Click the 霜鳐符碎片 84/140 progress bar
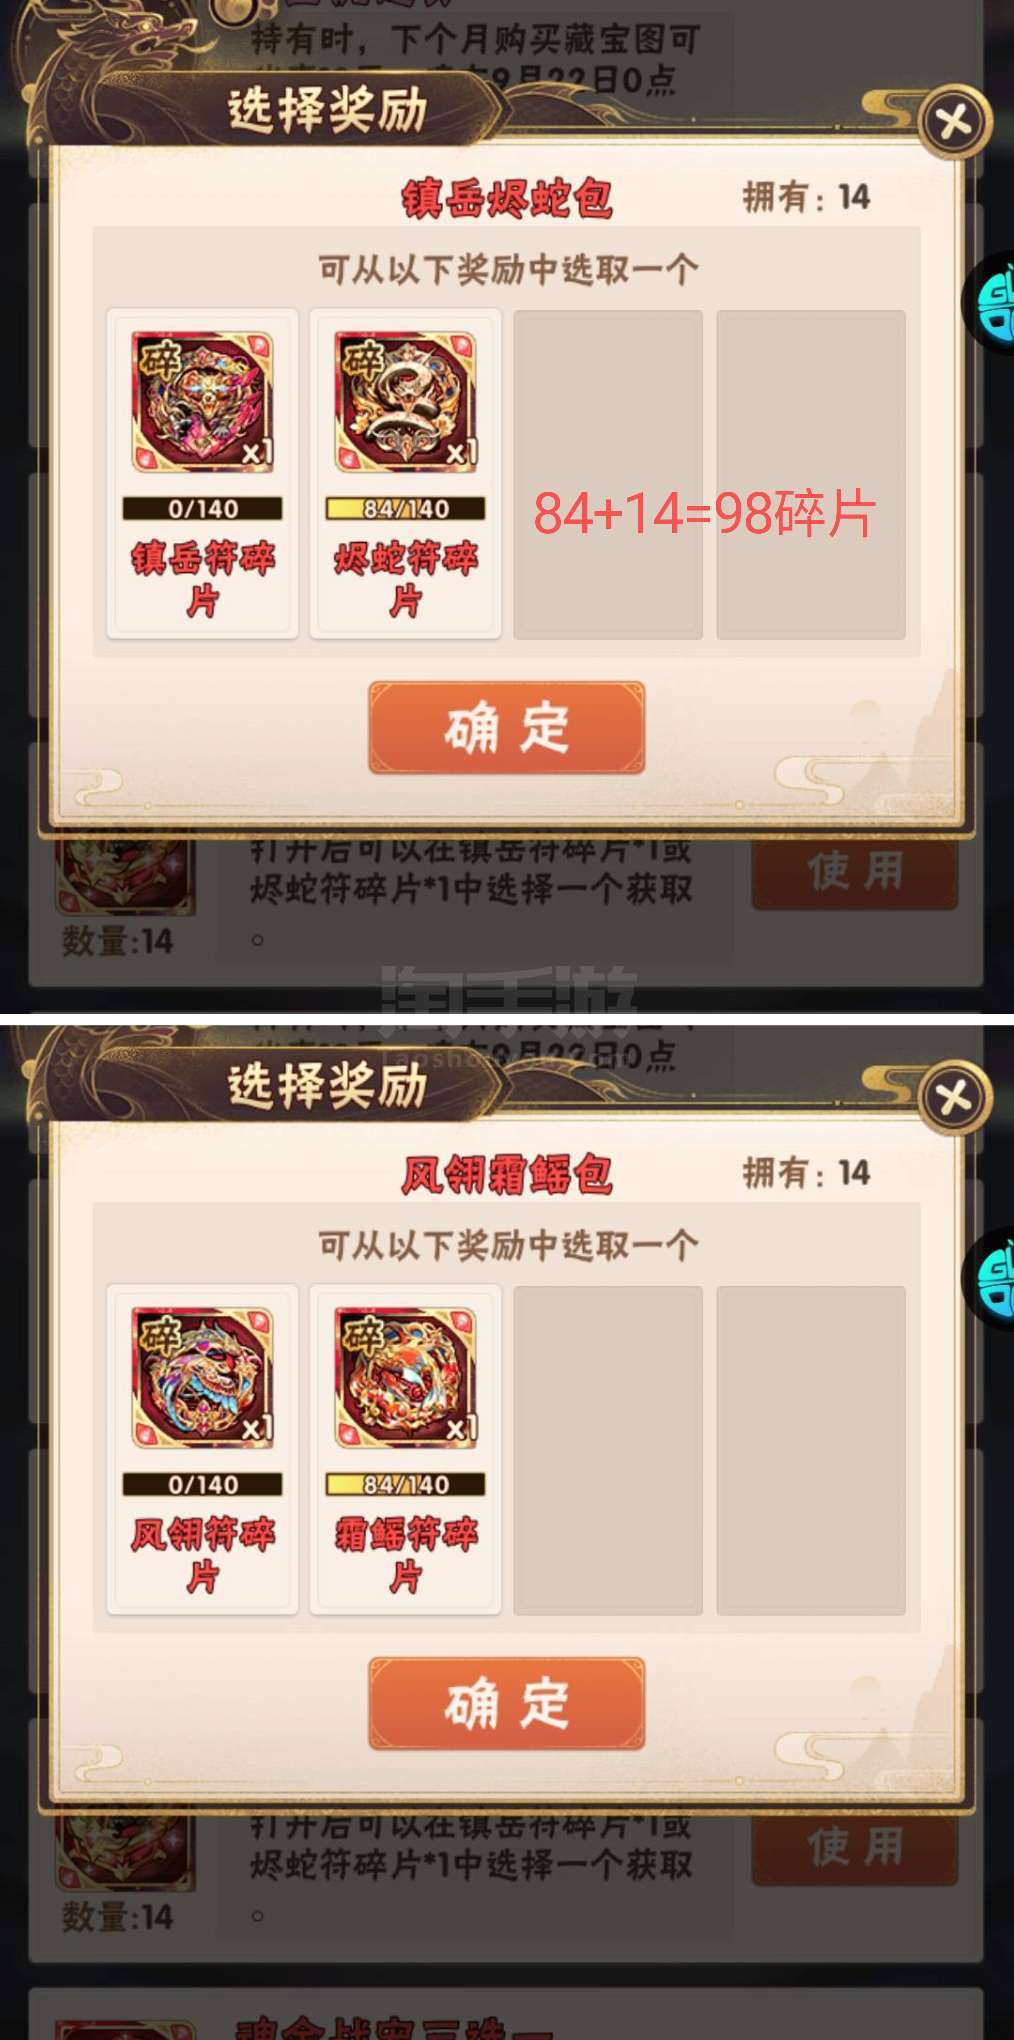The width and height of the screenshot is (1014, 2040). 406,1484
